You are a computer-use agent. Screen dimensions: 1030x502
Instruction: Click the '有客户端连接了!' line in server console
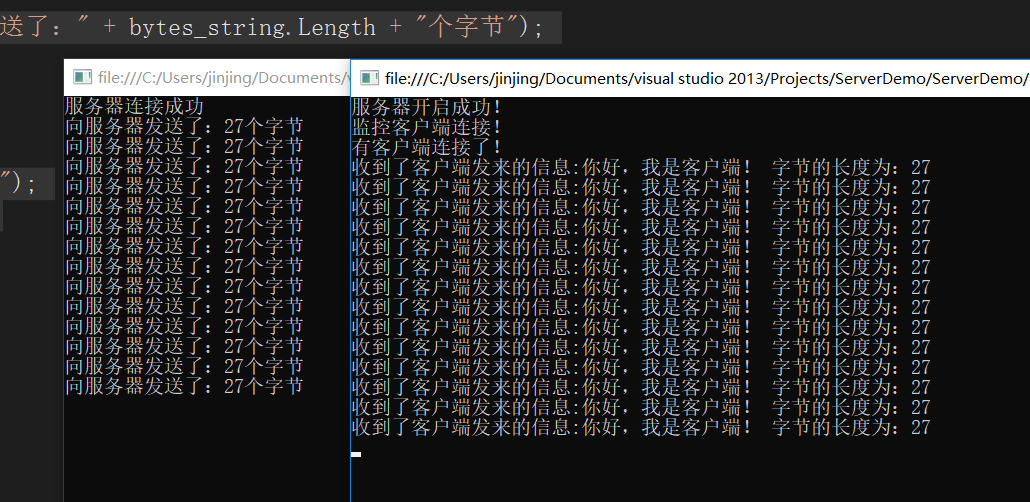tap(426, 147)
